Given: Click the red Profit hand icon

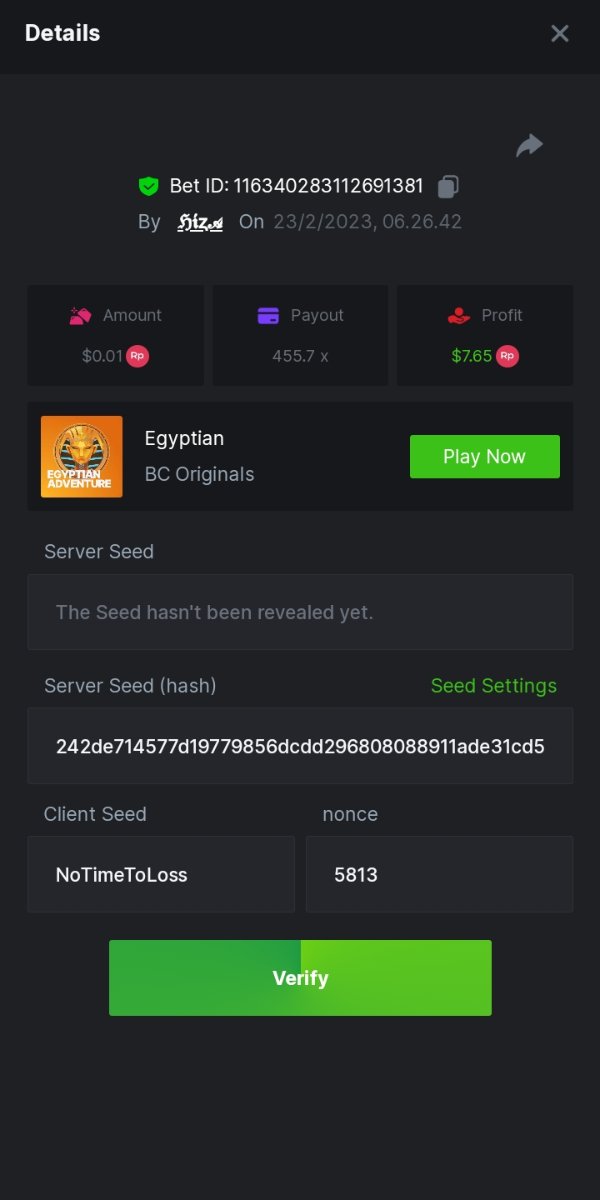Looking at the screenshot, I should click(x=458, y=316).
